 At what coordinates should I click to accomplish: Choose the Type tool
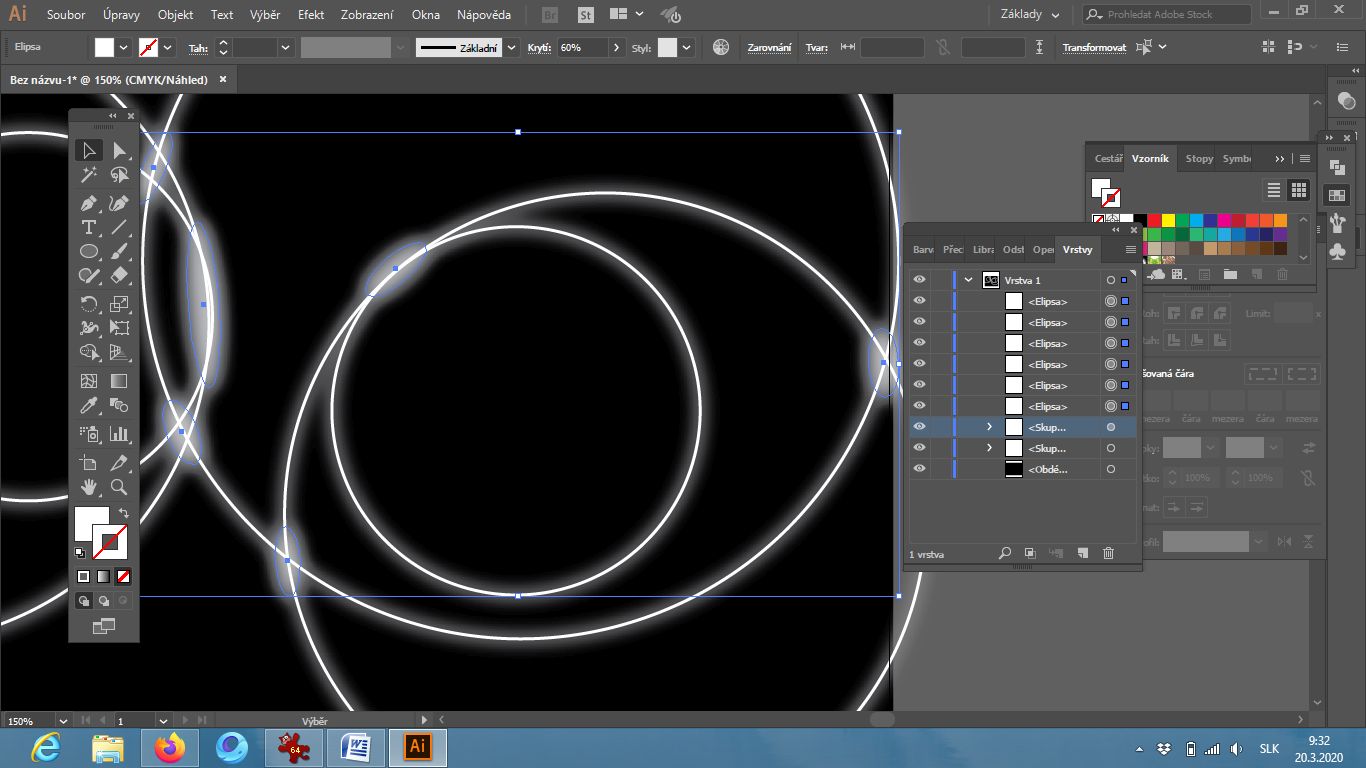click(x=89, y=227)
